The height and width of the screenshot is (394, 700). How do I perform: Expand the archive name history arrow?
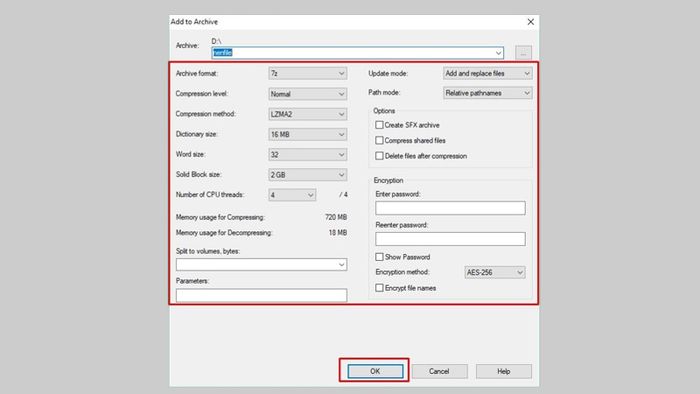pyautogui.click(x=498, y=53)
